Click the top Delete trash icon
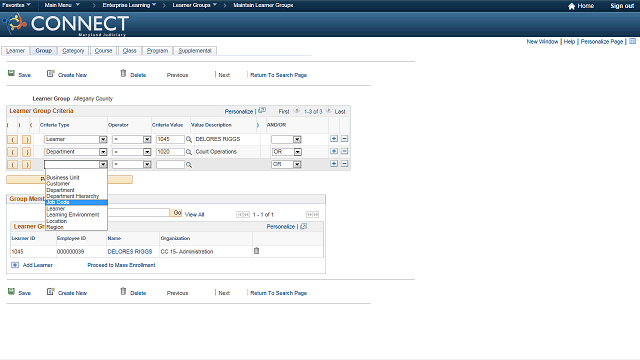640x360 pixels. (x=123, y=73)
